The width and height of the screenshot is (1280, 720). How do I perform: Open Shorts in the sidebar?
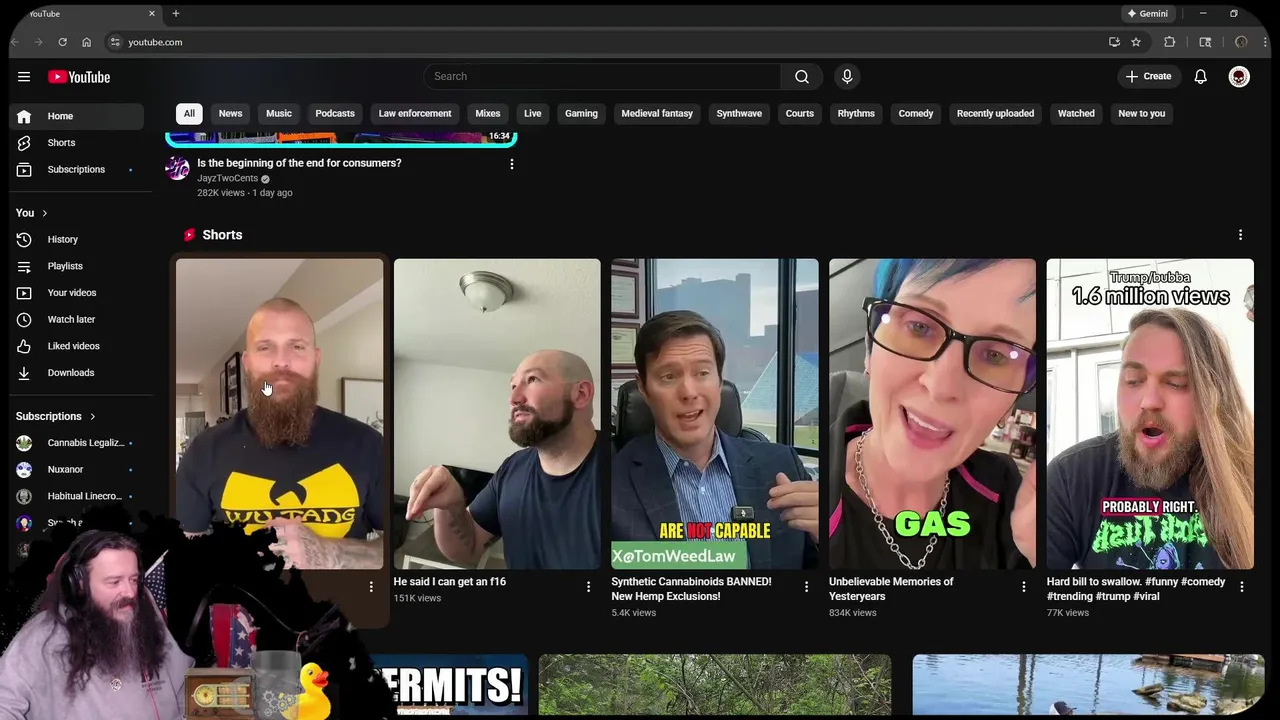point(76,143)
